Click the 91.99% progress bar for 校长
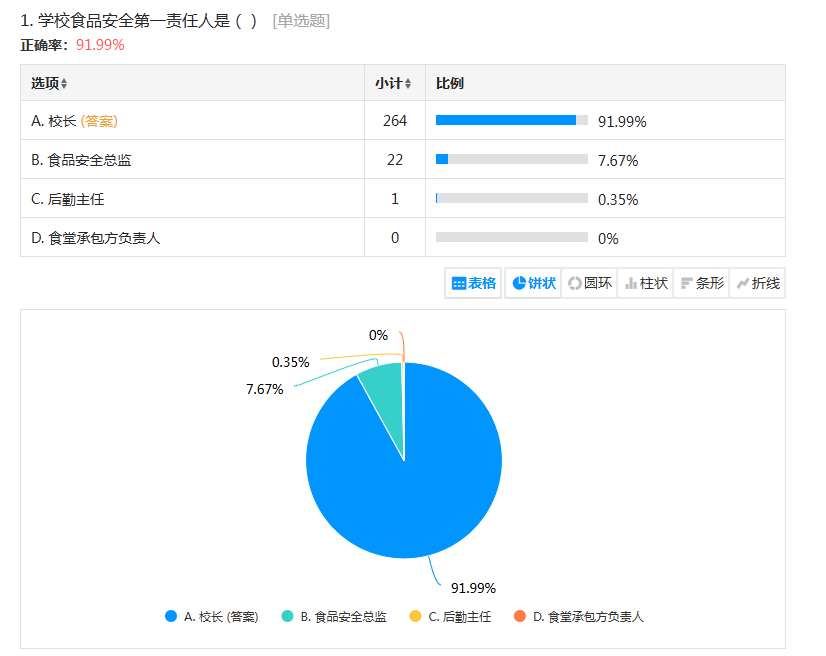Screen dimensions: 826x656 (x=511, y=121)
